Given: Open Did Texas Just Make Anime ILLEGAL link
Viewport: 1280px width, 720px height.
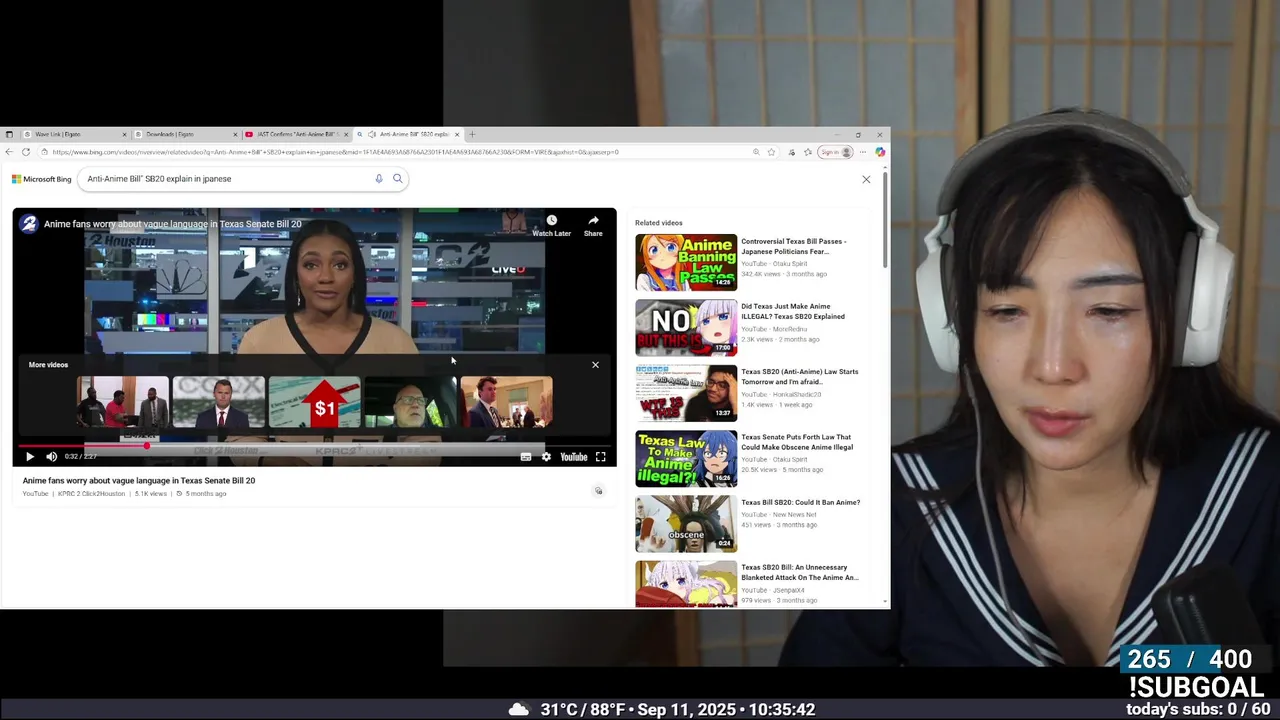Looking at the screenshot, I should [792, 311].
